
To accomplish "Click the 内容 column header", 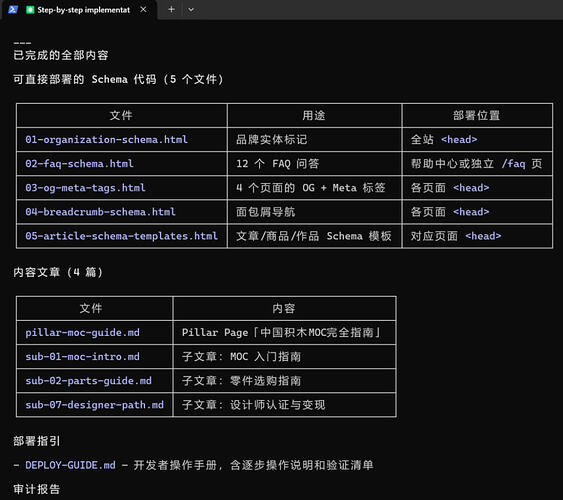I will coord(284,308).
